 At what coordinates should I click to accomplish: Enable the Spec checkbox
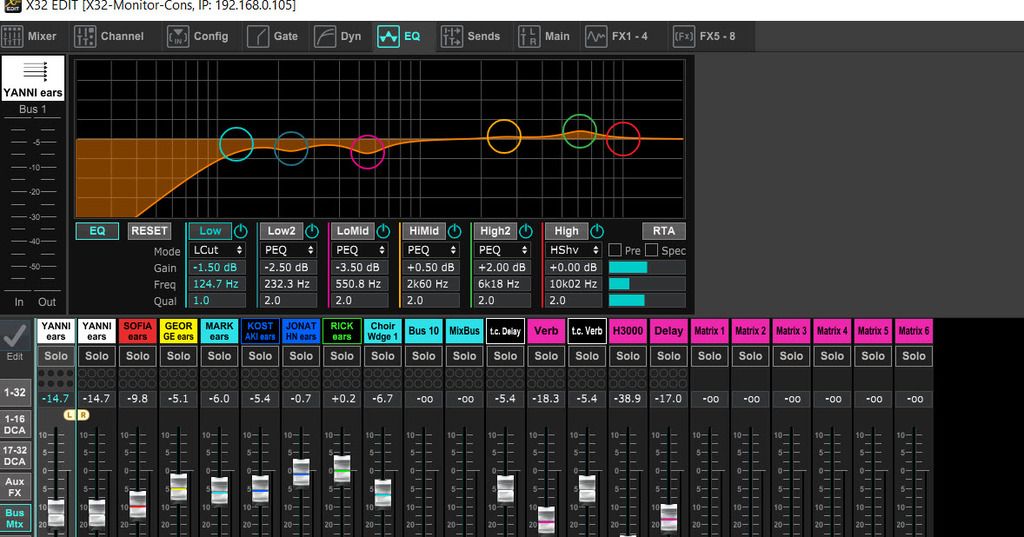click(x=652, y=250)
